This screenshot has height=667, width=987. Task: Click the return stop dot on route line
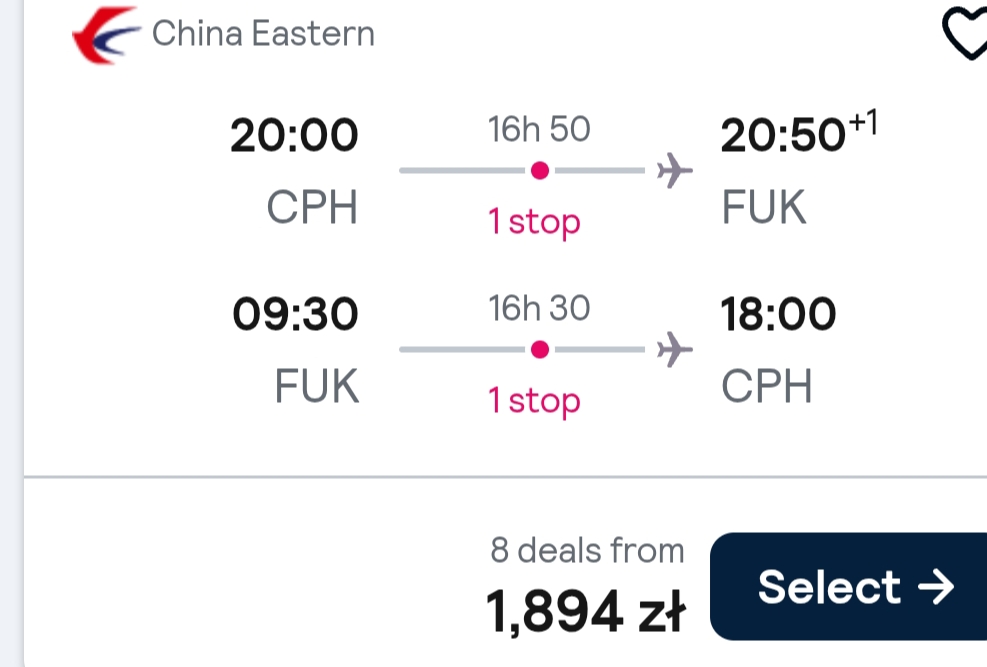[x=539, y=349]
